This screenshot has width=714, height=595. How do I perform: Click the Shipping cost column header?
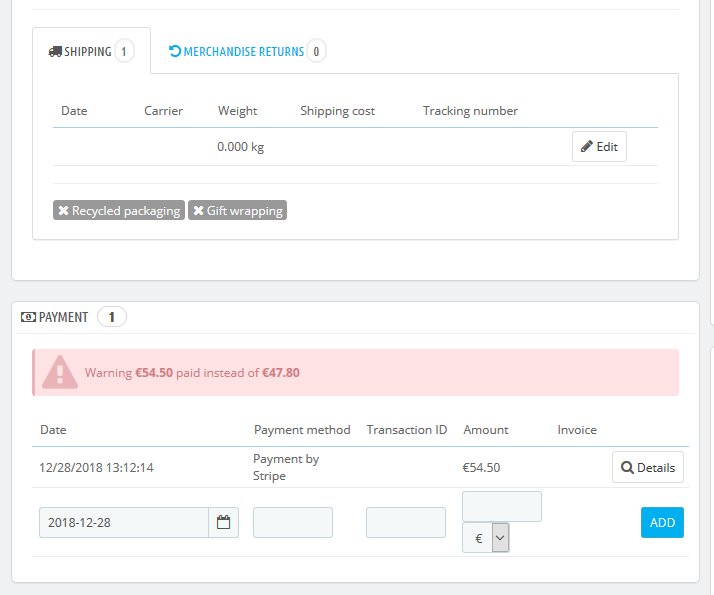(337, 111)
